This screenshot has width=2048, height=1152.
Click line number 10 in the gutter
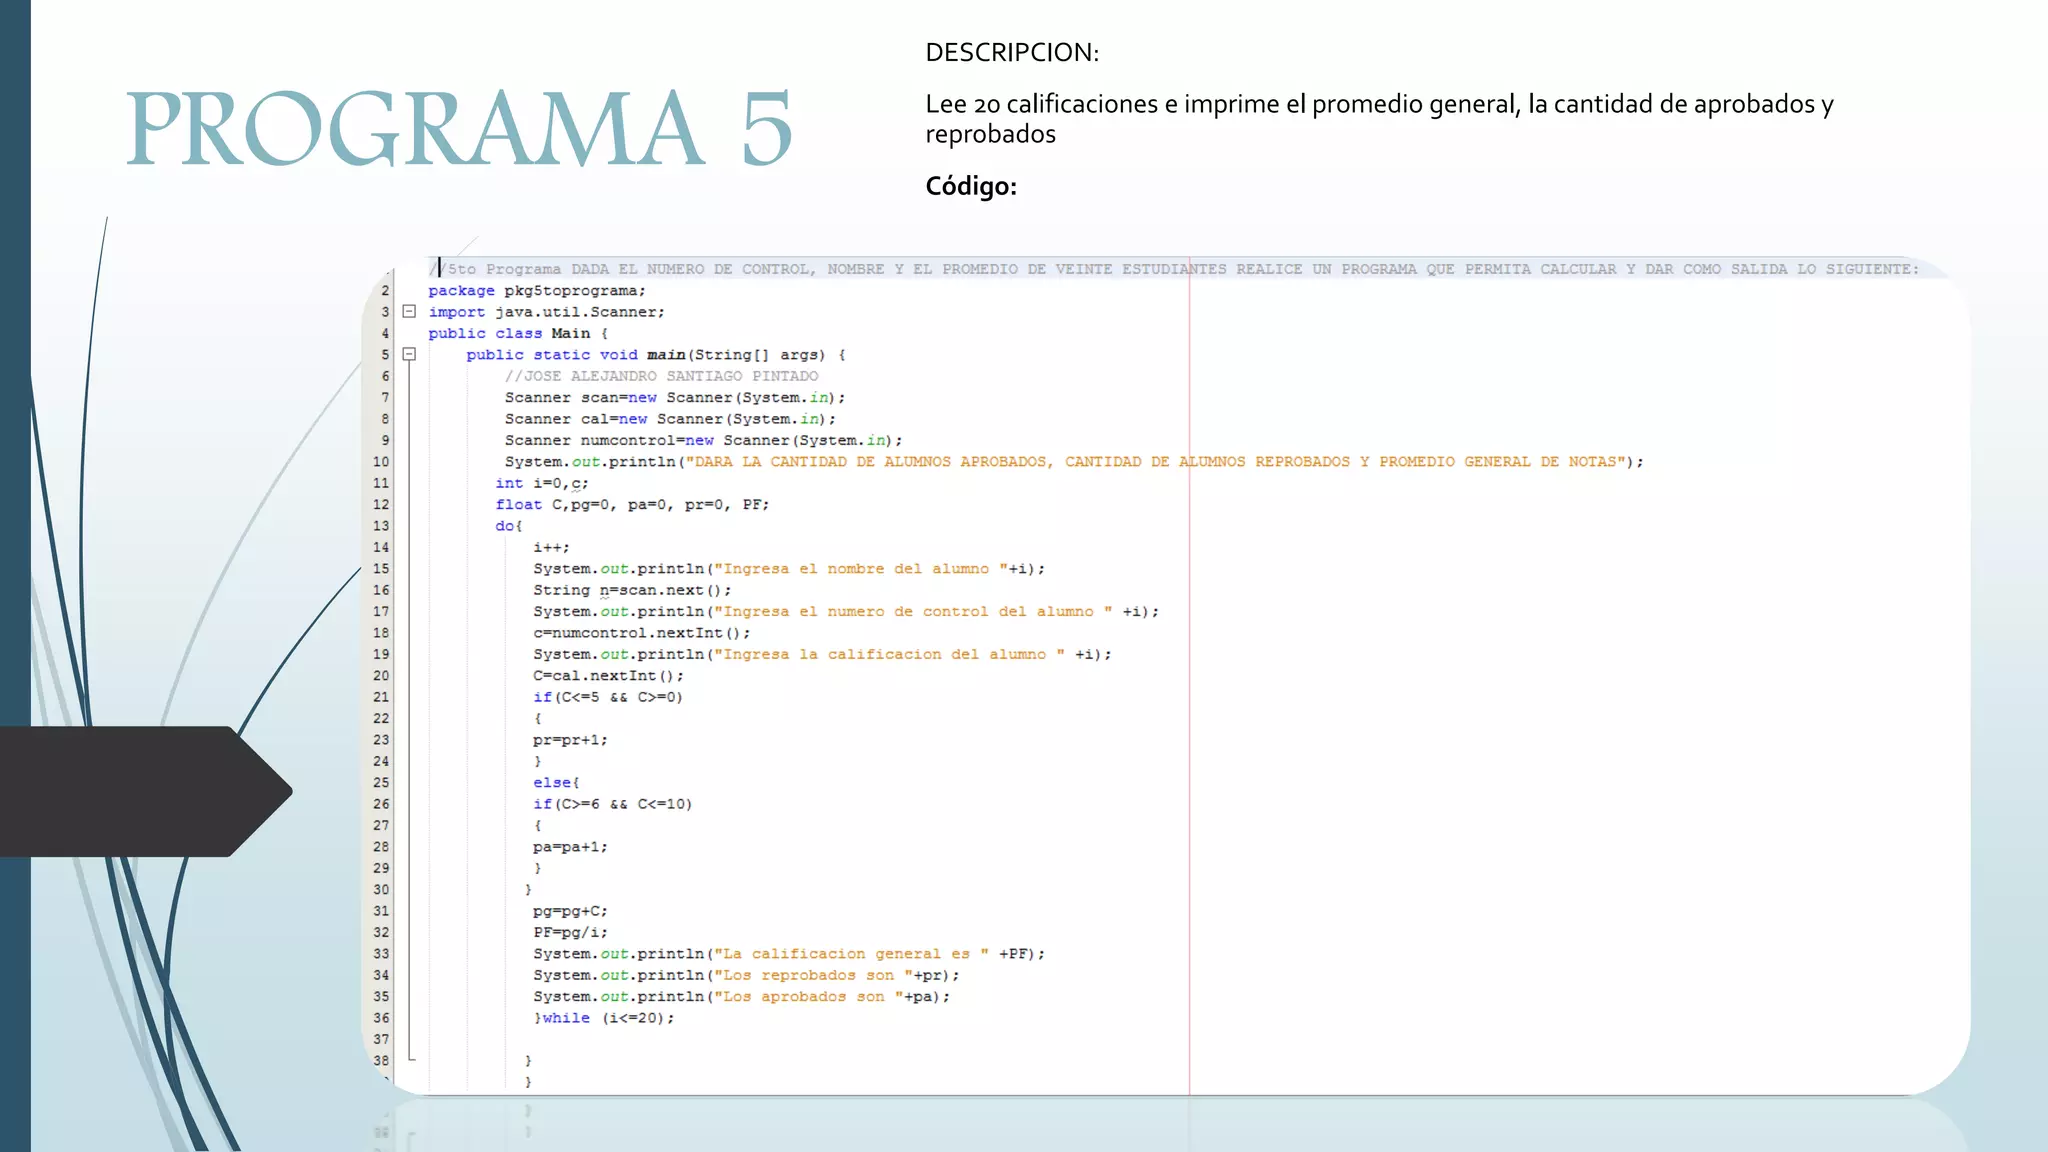[x=381, y=462]
